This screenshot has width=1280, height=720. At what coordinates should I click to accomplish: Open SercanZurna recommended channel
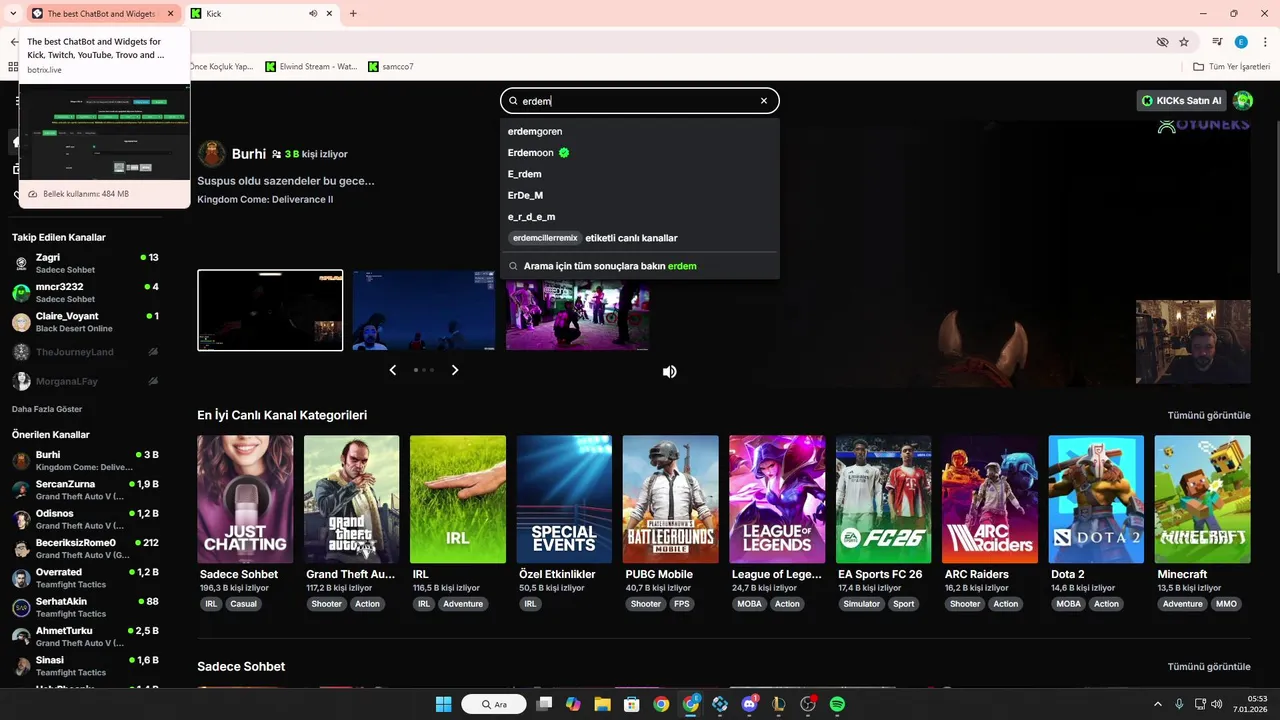click(85, 490)
